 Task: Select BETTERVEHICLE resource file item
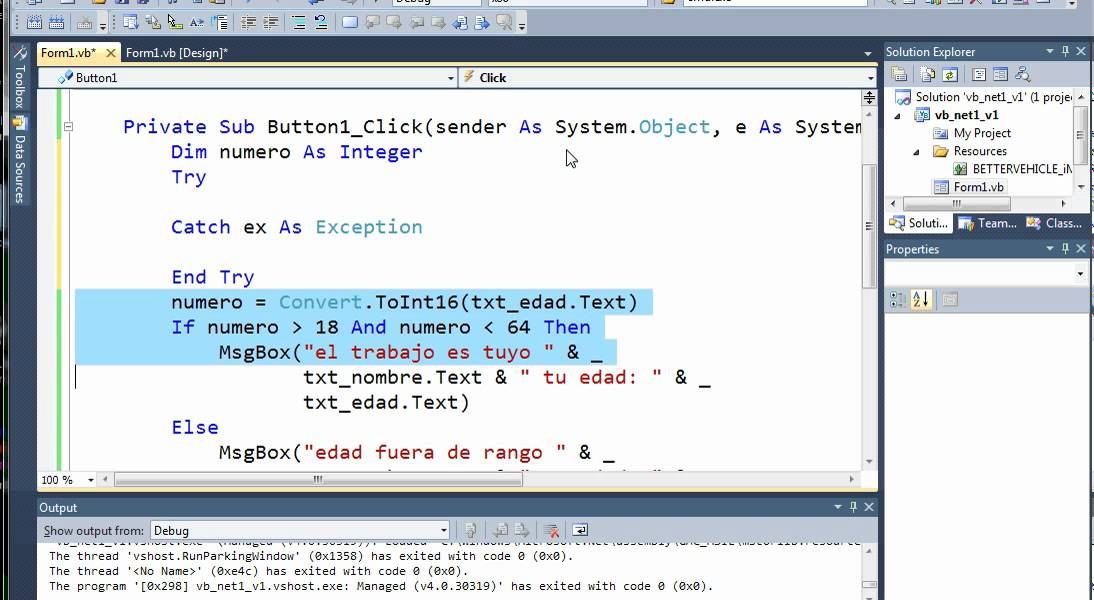1012,170
